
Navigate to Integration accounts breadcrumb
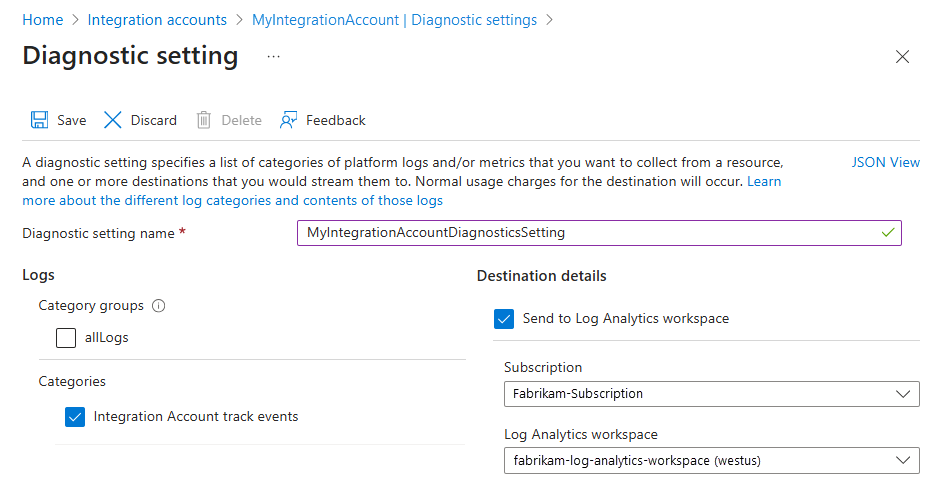(x=157, y=20)
